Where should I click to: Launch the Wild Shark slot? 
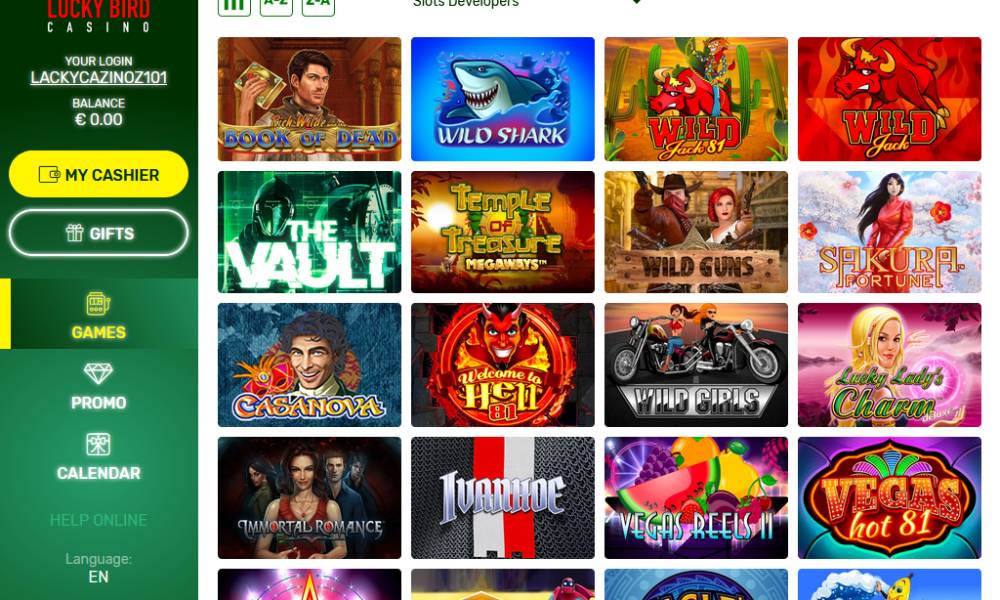click(503, 99)
